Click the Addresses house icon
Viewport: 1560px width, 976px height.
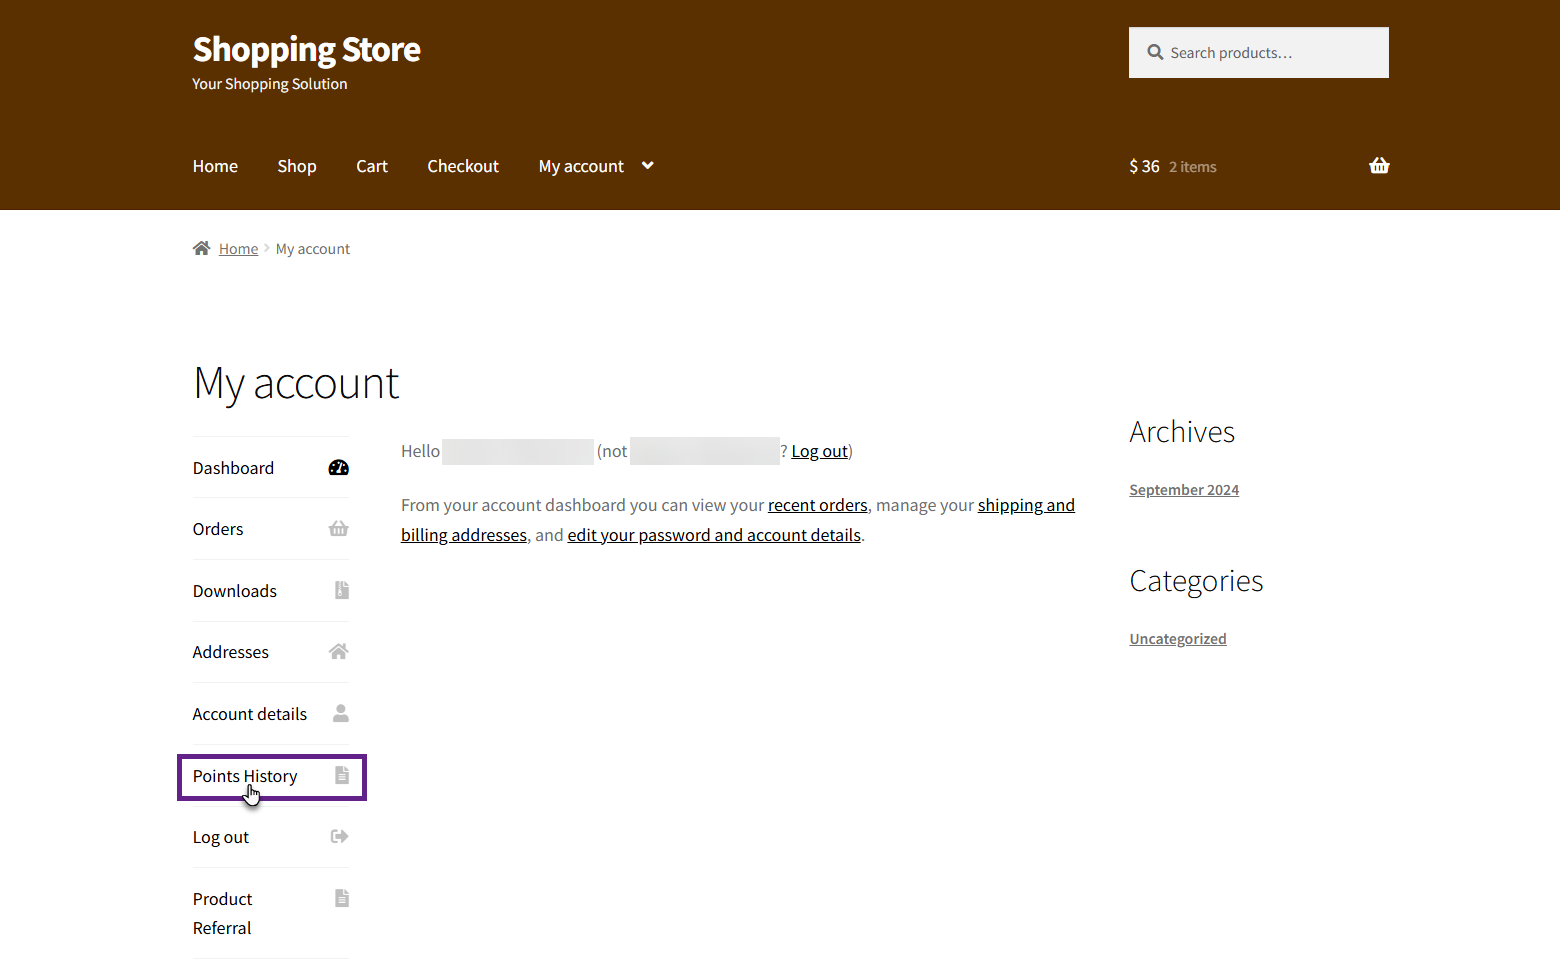click(x=339, y=652)
